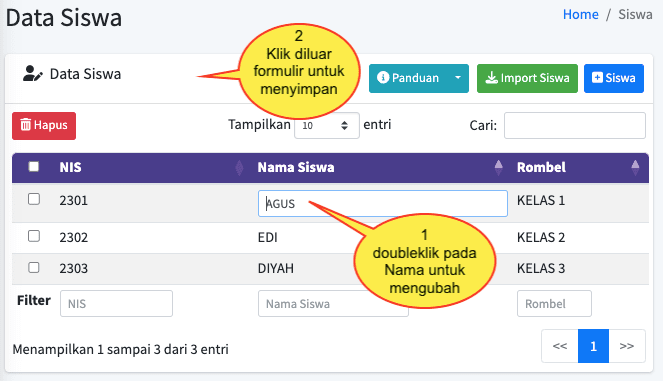
Task: Open the Panduan guide button
Action: click(x=408, y=78)
